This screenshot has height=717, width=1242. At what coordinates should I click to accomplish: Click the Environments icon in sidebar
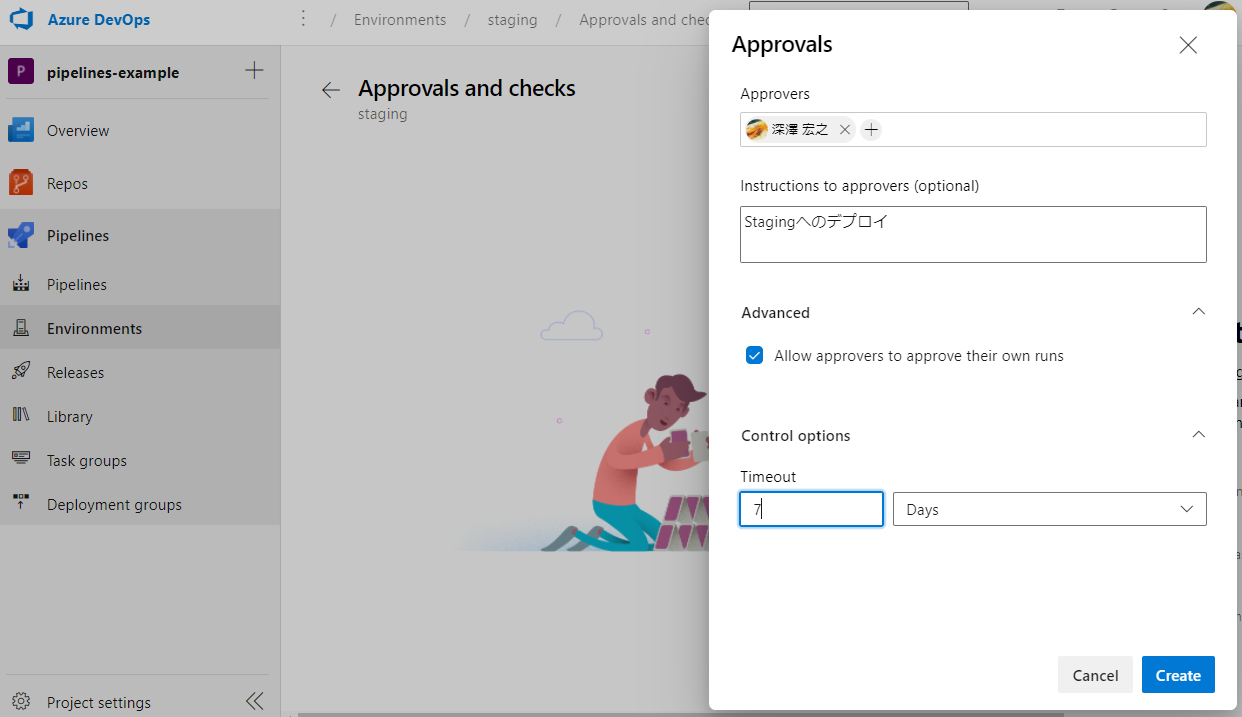[21, 328]
